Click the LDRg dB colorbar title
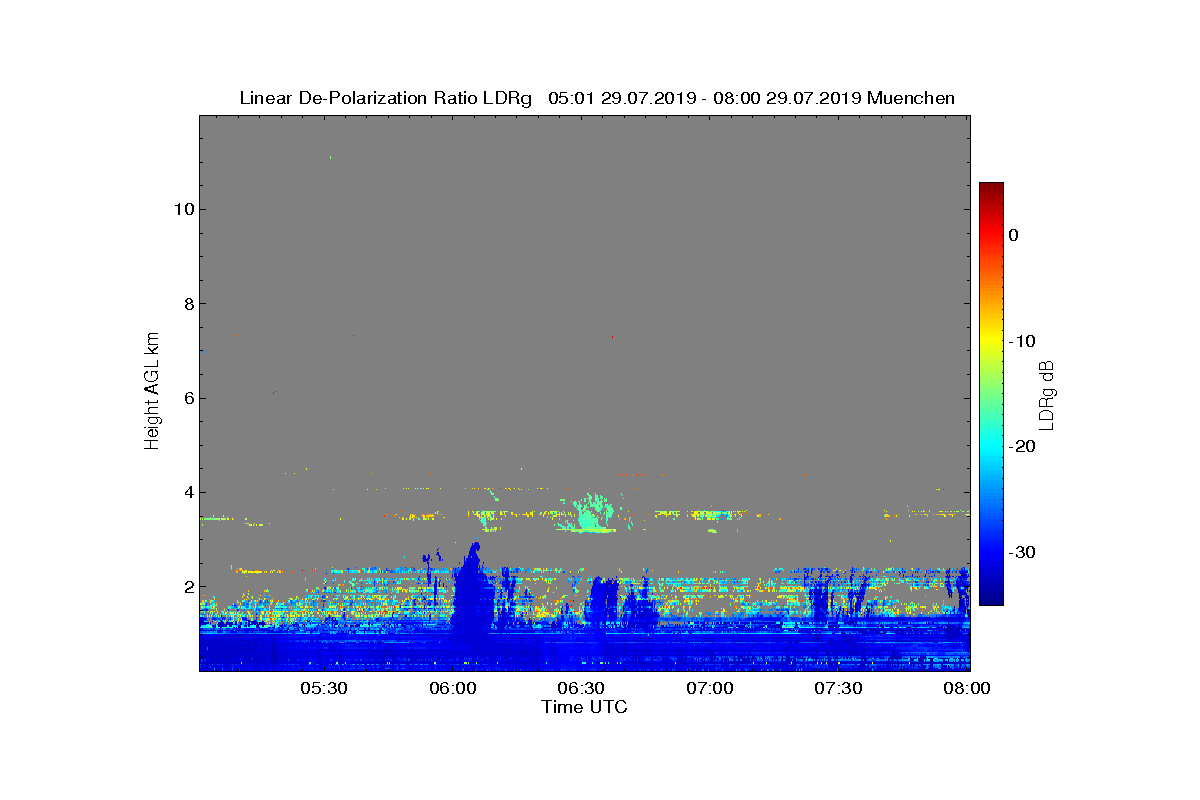 [x=1047, y=394]
